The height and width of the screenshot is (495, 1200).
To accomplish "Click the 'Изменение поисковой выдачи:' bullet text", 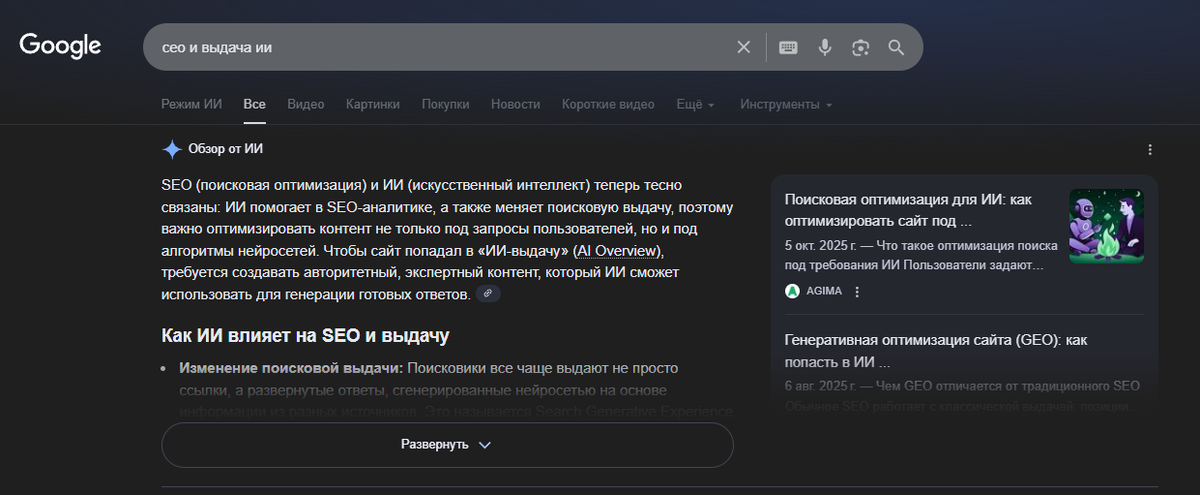I will tap(291, 368).
